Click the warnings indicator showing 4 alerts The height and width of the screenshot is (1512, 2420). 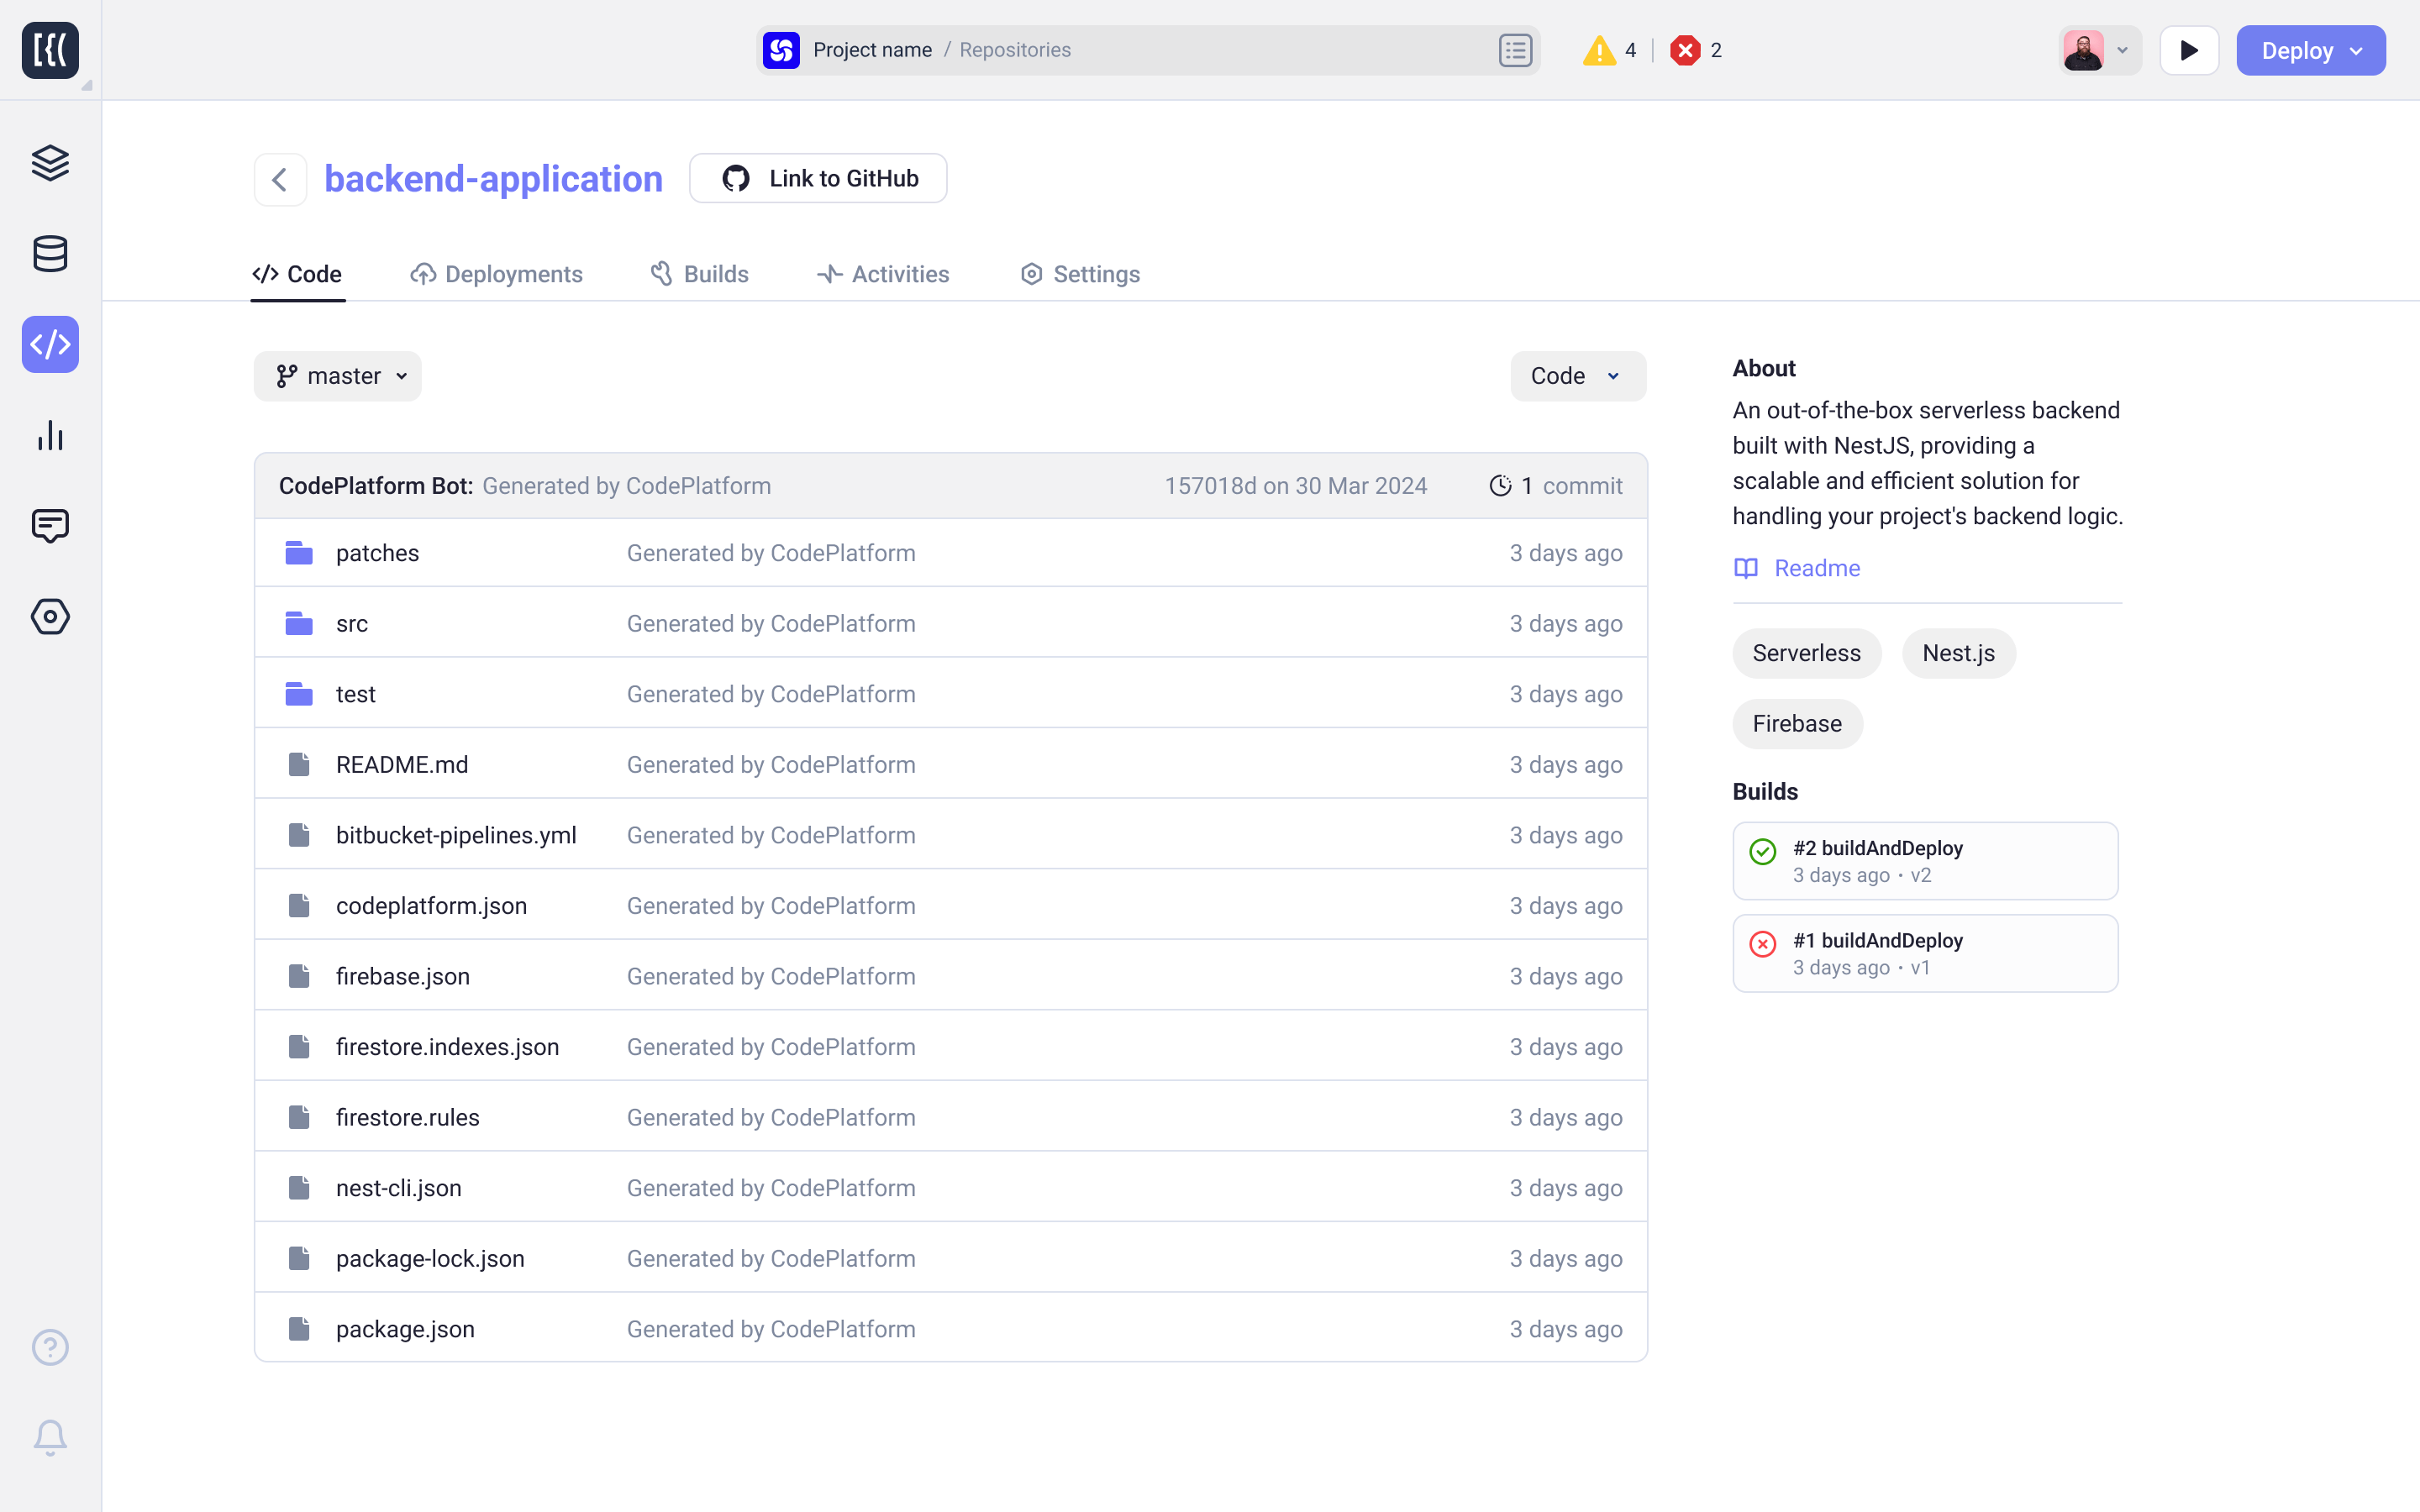1612,50
